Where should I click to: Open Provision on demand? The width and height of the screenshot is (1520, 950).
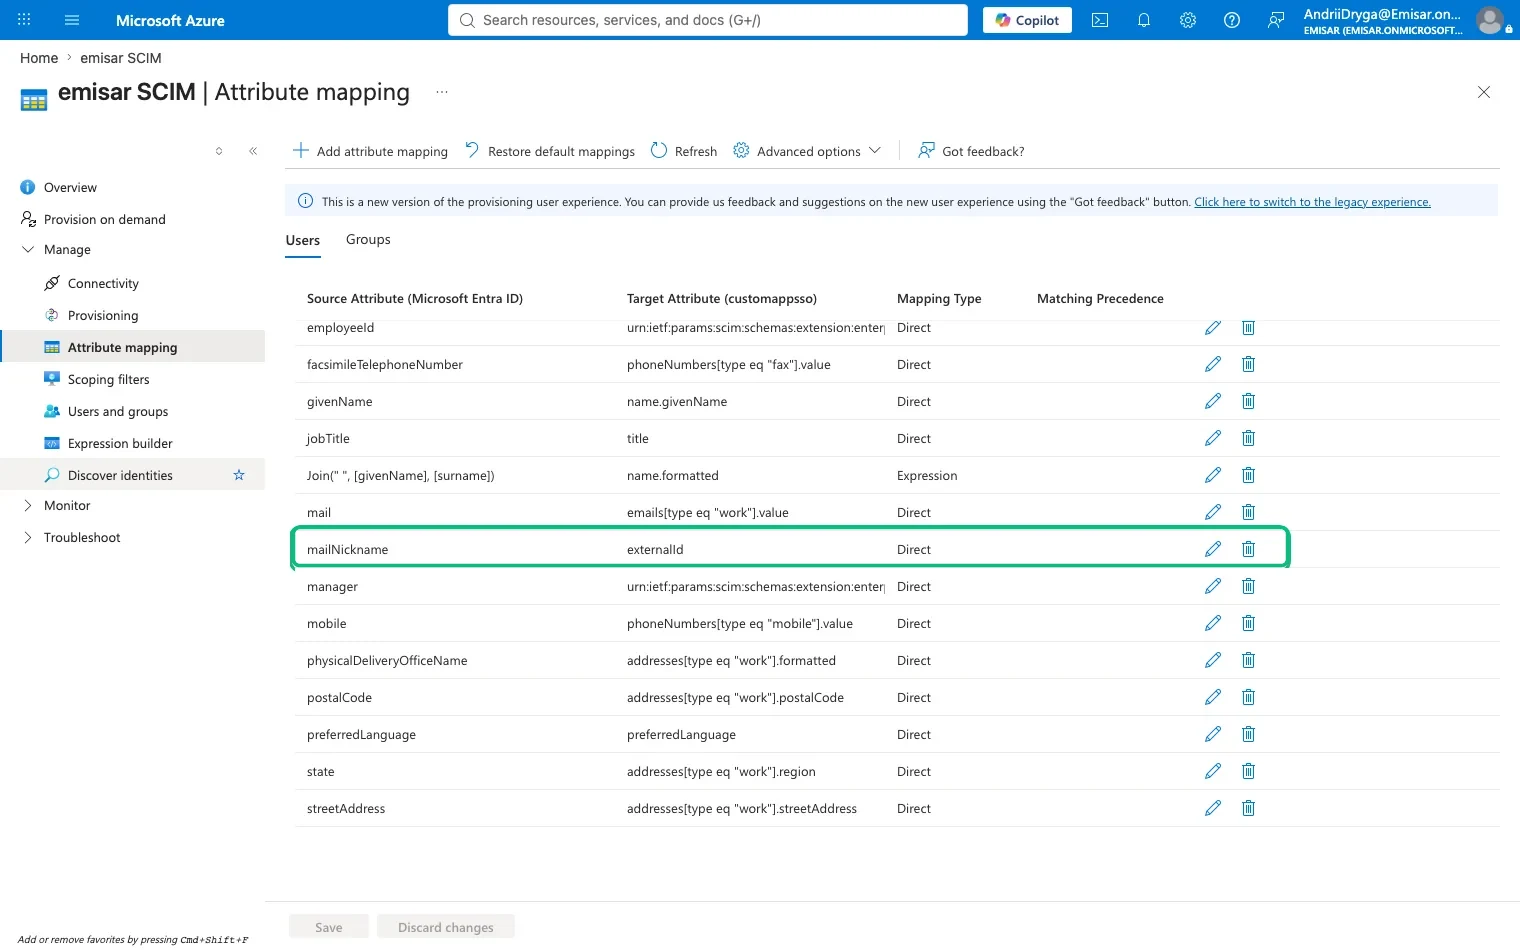tap(105, 219)
